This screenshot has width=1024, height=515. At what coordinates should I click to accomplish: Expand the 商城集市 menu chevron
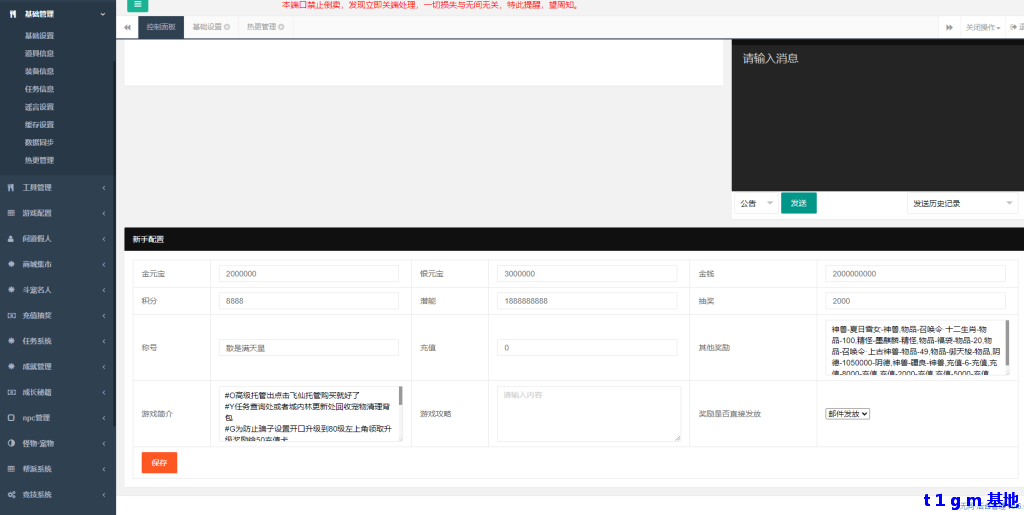[104, 264]
